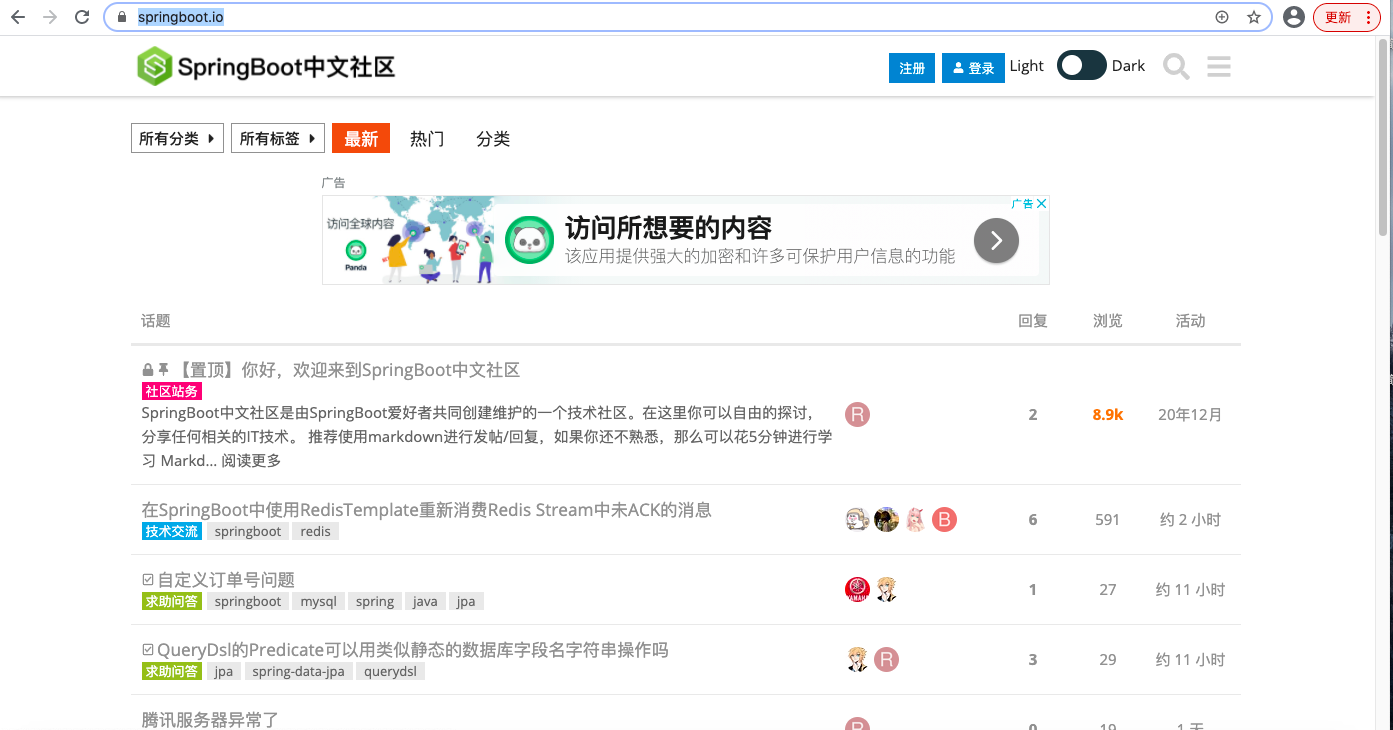The image size is (1393, 730).
Task: Open the search using the magnifier icon
Action: [1175, 66]
